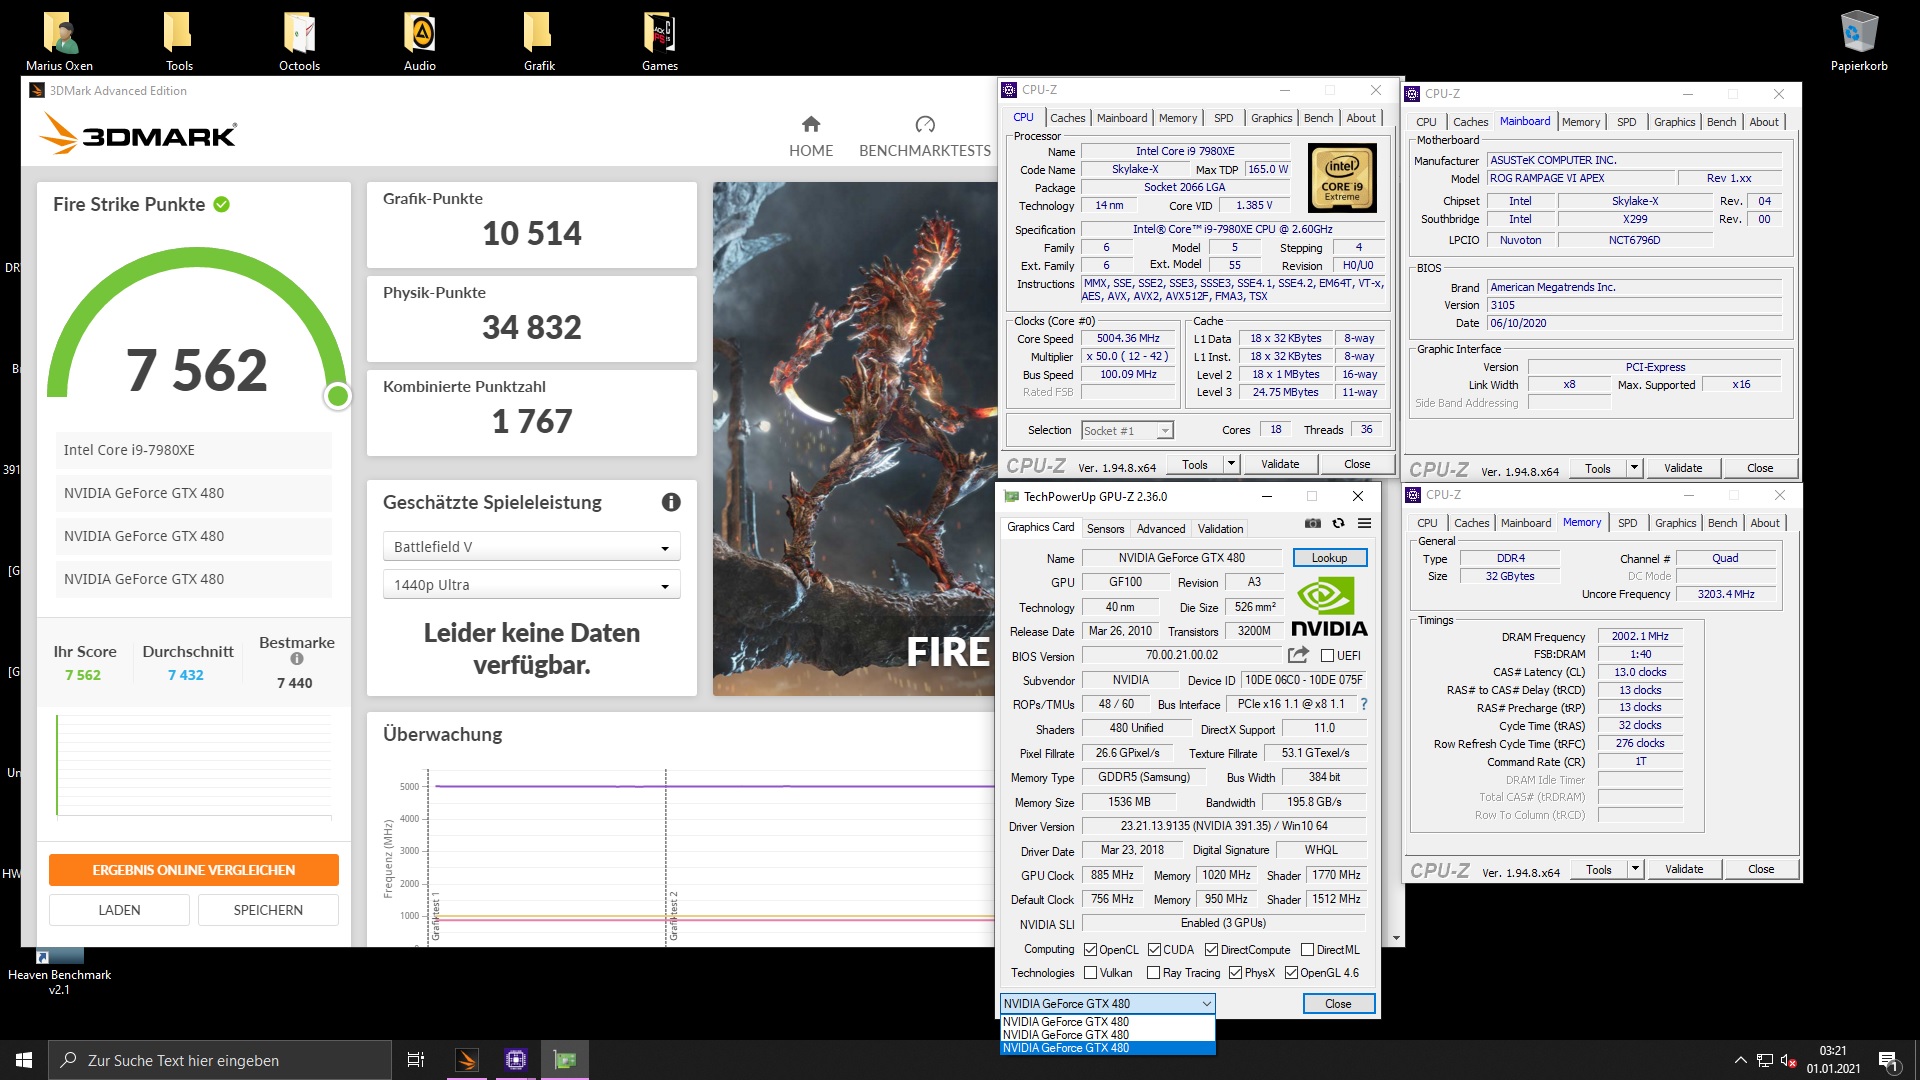Open the 1440p Ultra resolution dropdown
This screenshot has height=1080, width=1920.
[x=531, y=585]
